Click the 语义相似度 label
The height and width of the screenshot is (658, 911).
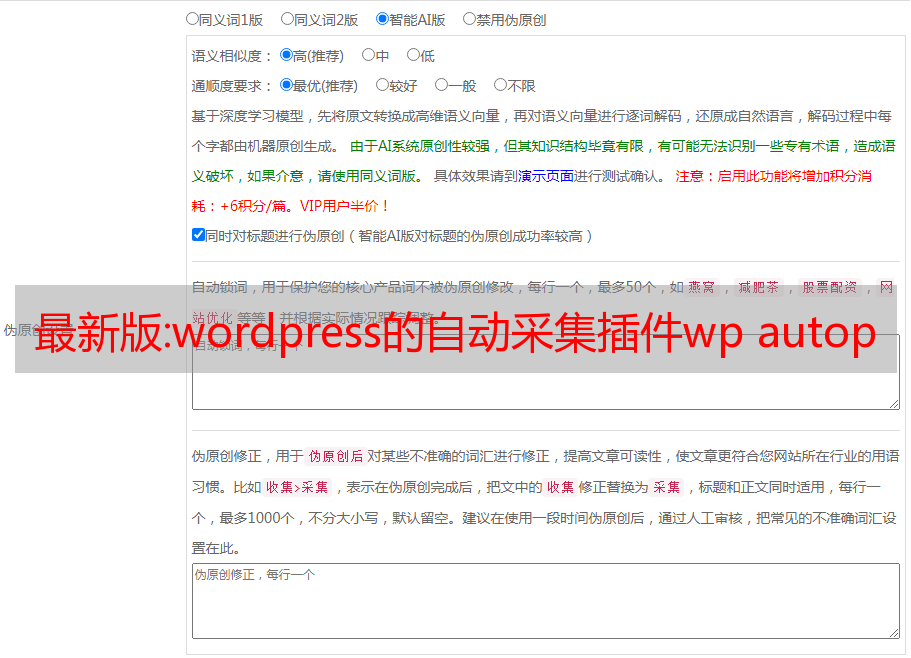coord(232,56)
